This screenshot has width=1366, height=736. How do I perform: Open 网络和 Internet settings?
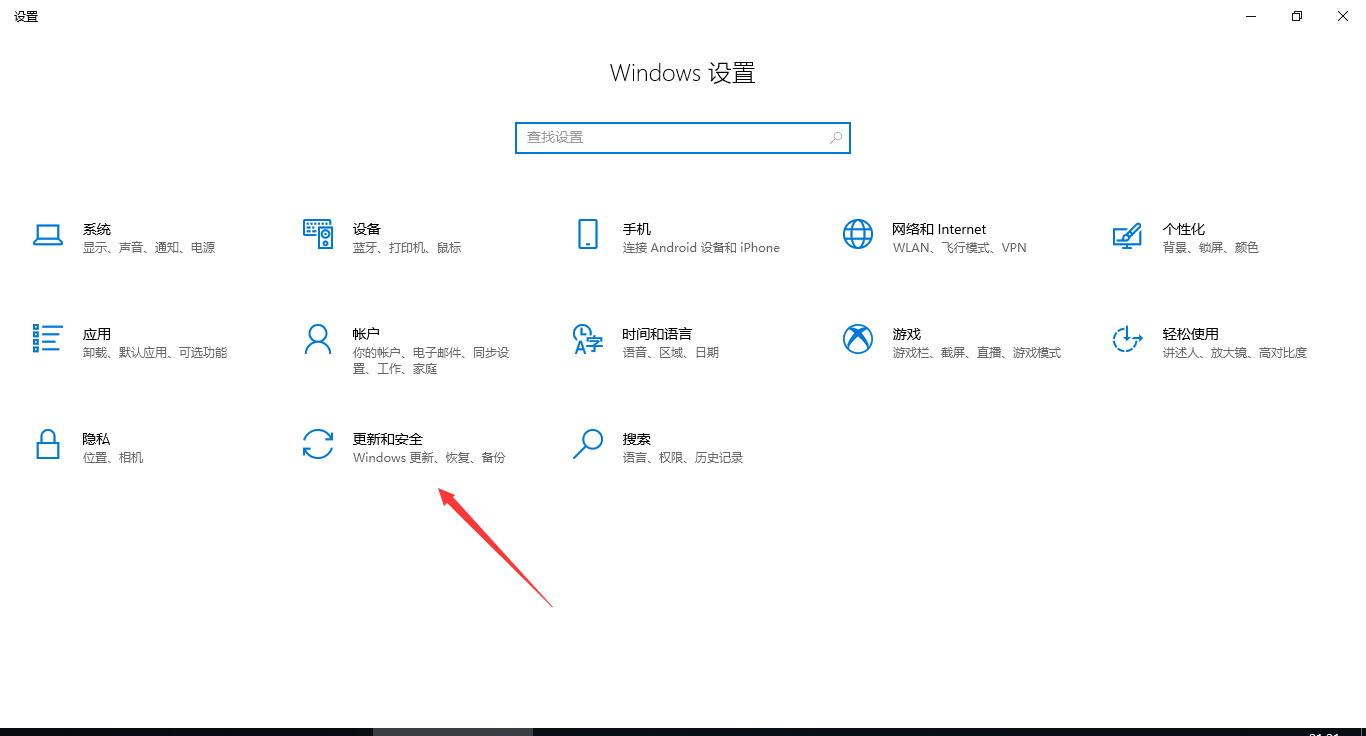tap(936, 238)
